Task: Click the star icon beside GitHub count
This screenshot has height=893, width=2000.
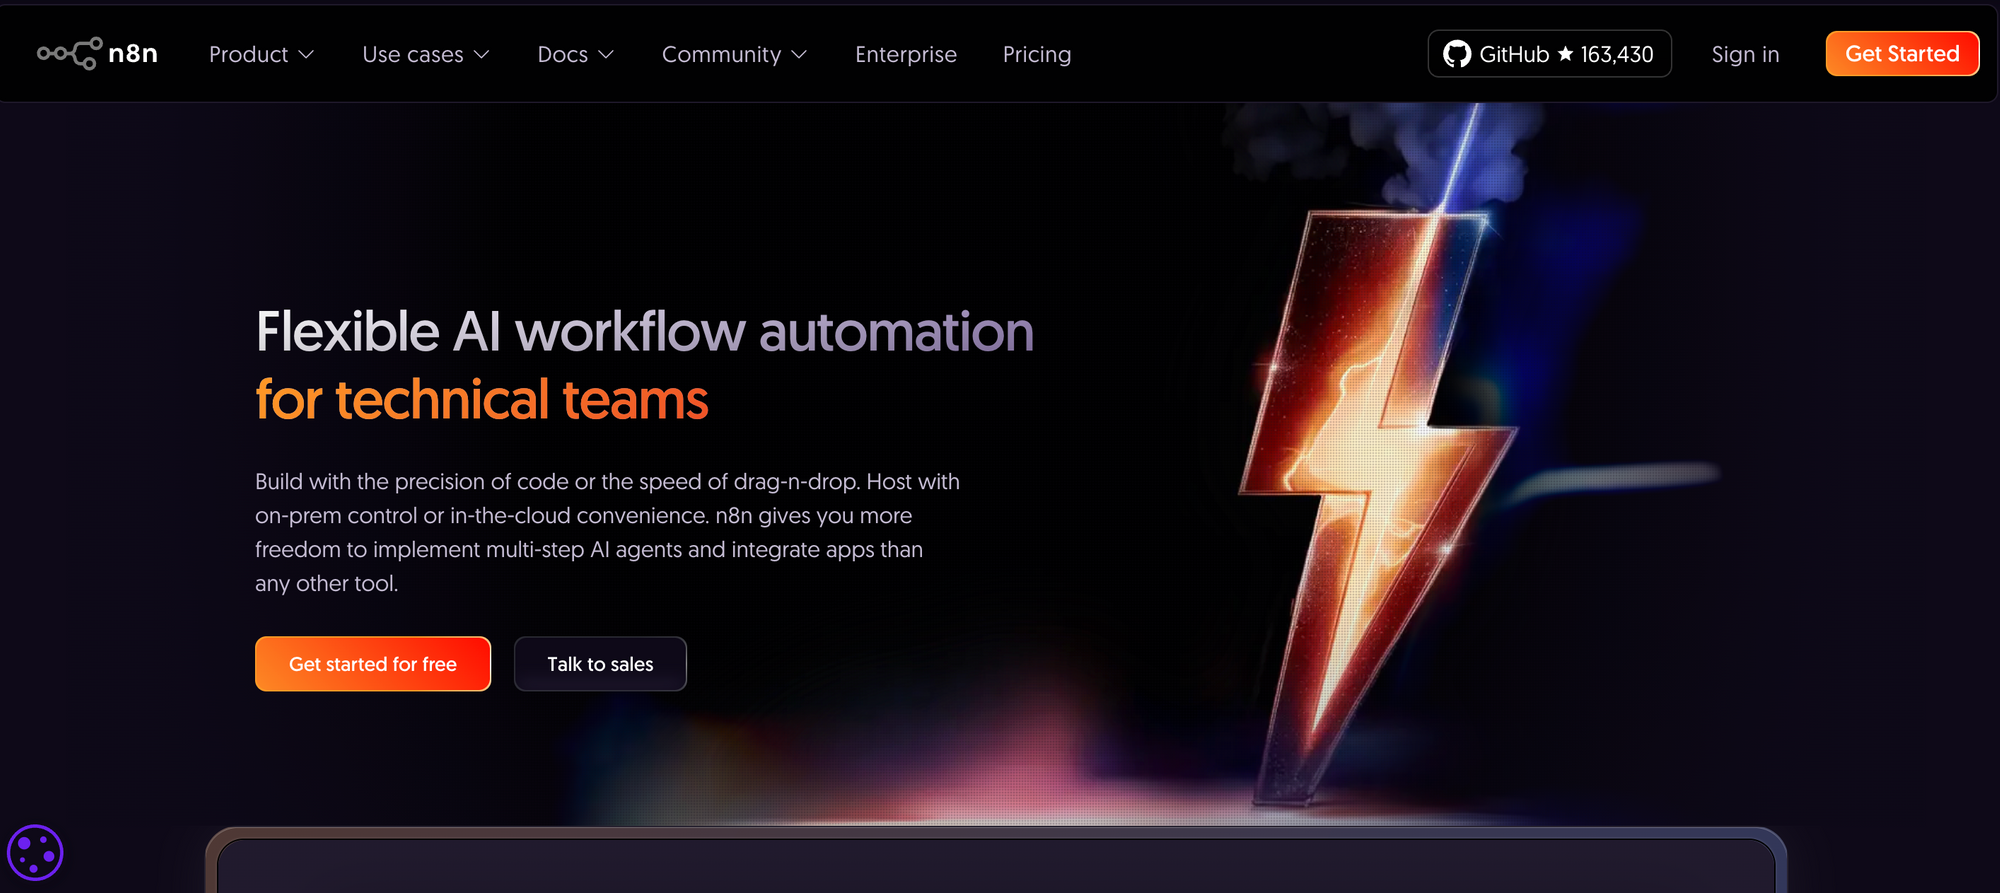Action: tap(1565, 54)
